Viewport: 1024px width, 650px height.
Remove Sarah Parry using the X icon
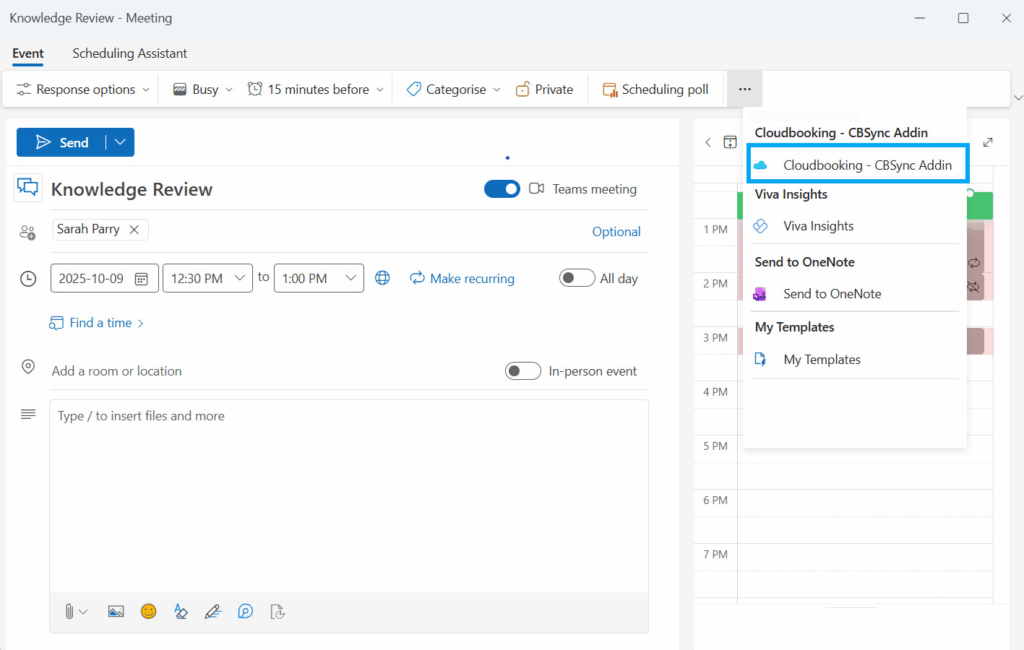click(134, 229)
